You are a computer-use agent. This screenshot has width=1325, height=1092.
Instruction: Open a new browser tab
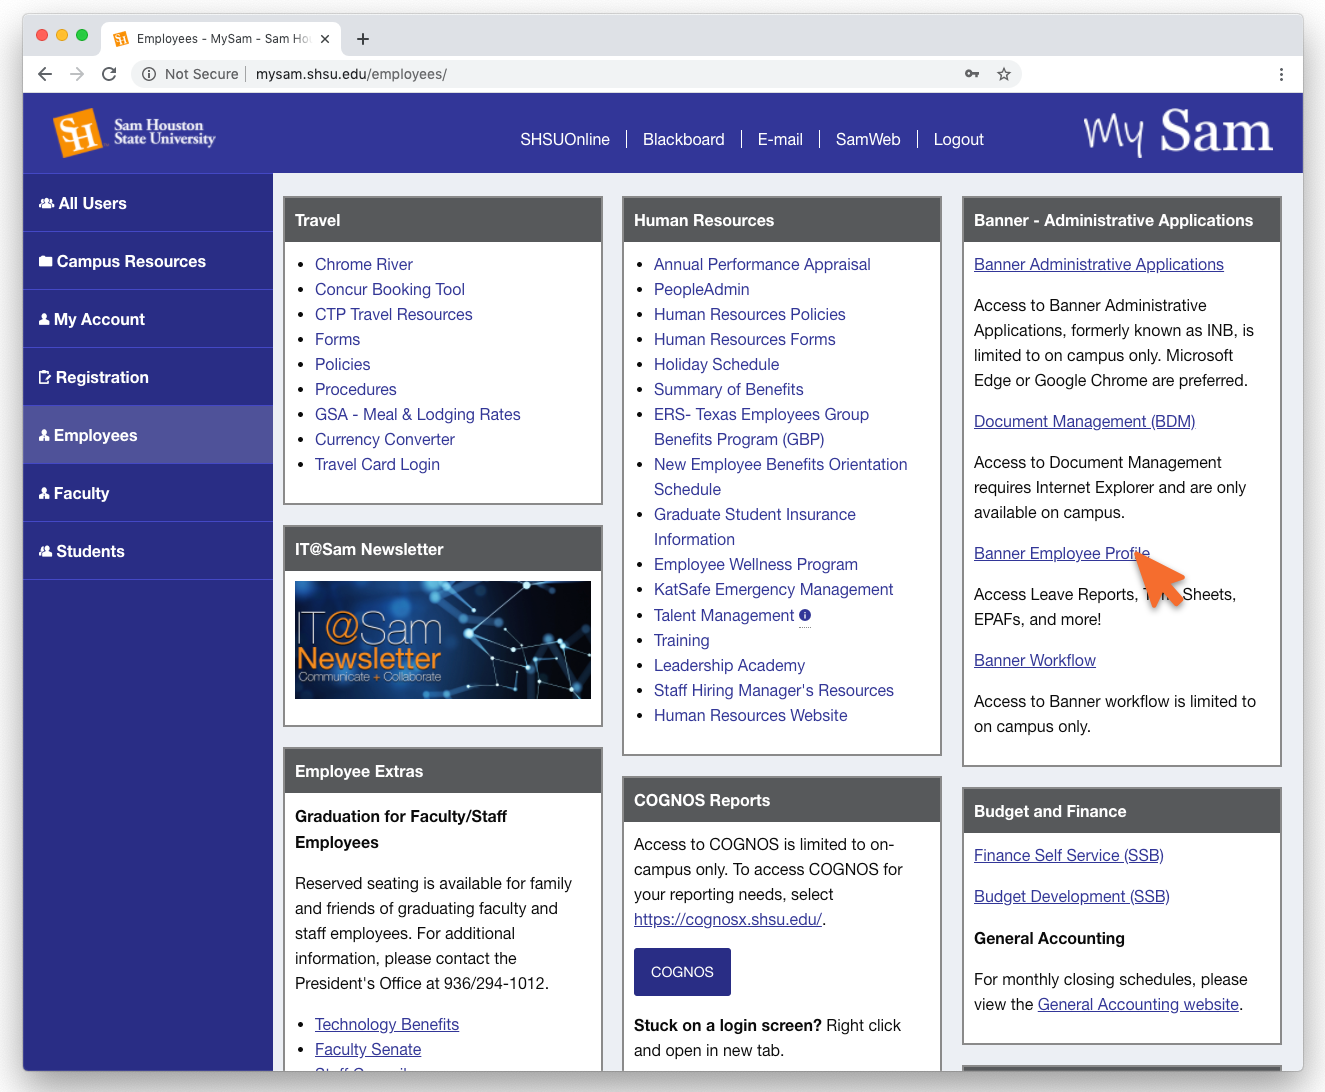[x=363, y=39]
